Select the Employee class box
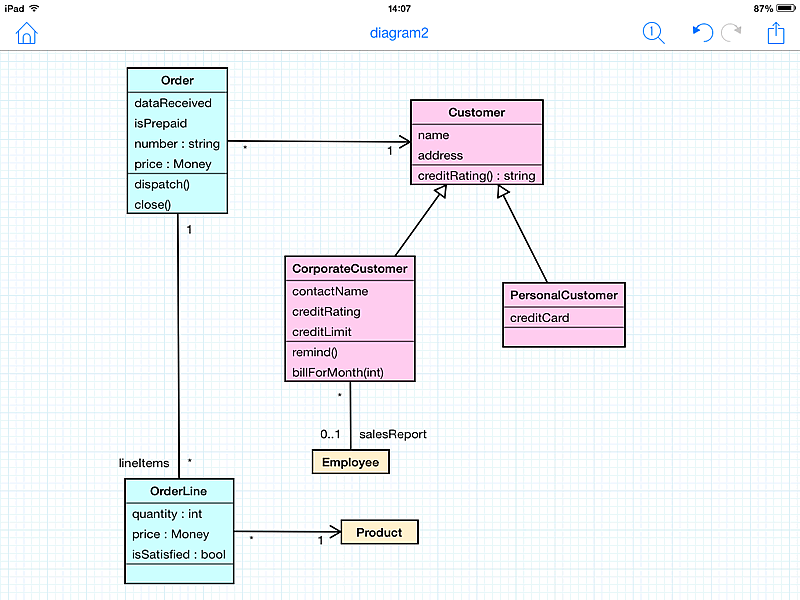The height and width of the screenshot is (600, 800). 351,462
